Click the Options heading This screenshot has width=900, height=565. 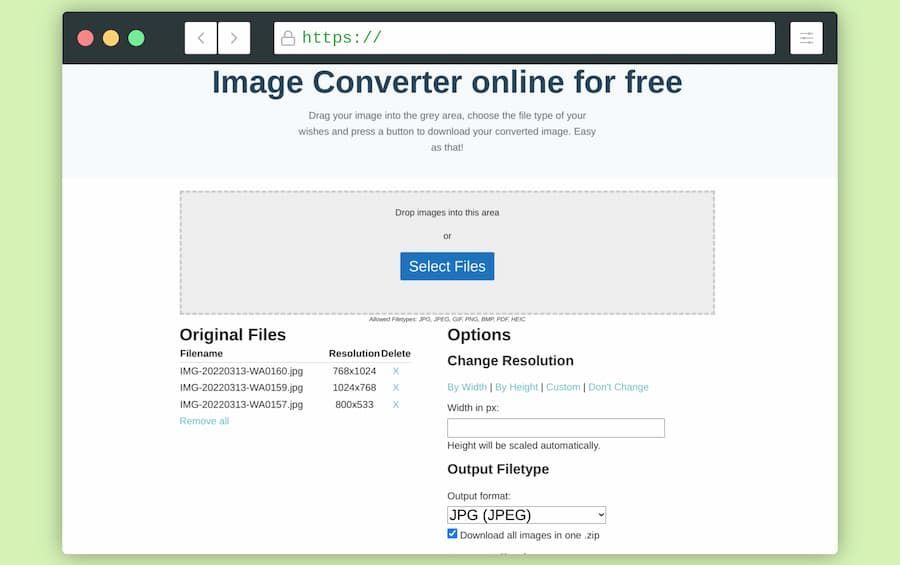(479, 335)
